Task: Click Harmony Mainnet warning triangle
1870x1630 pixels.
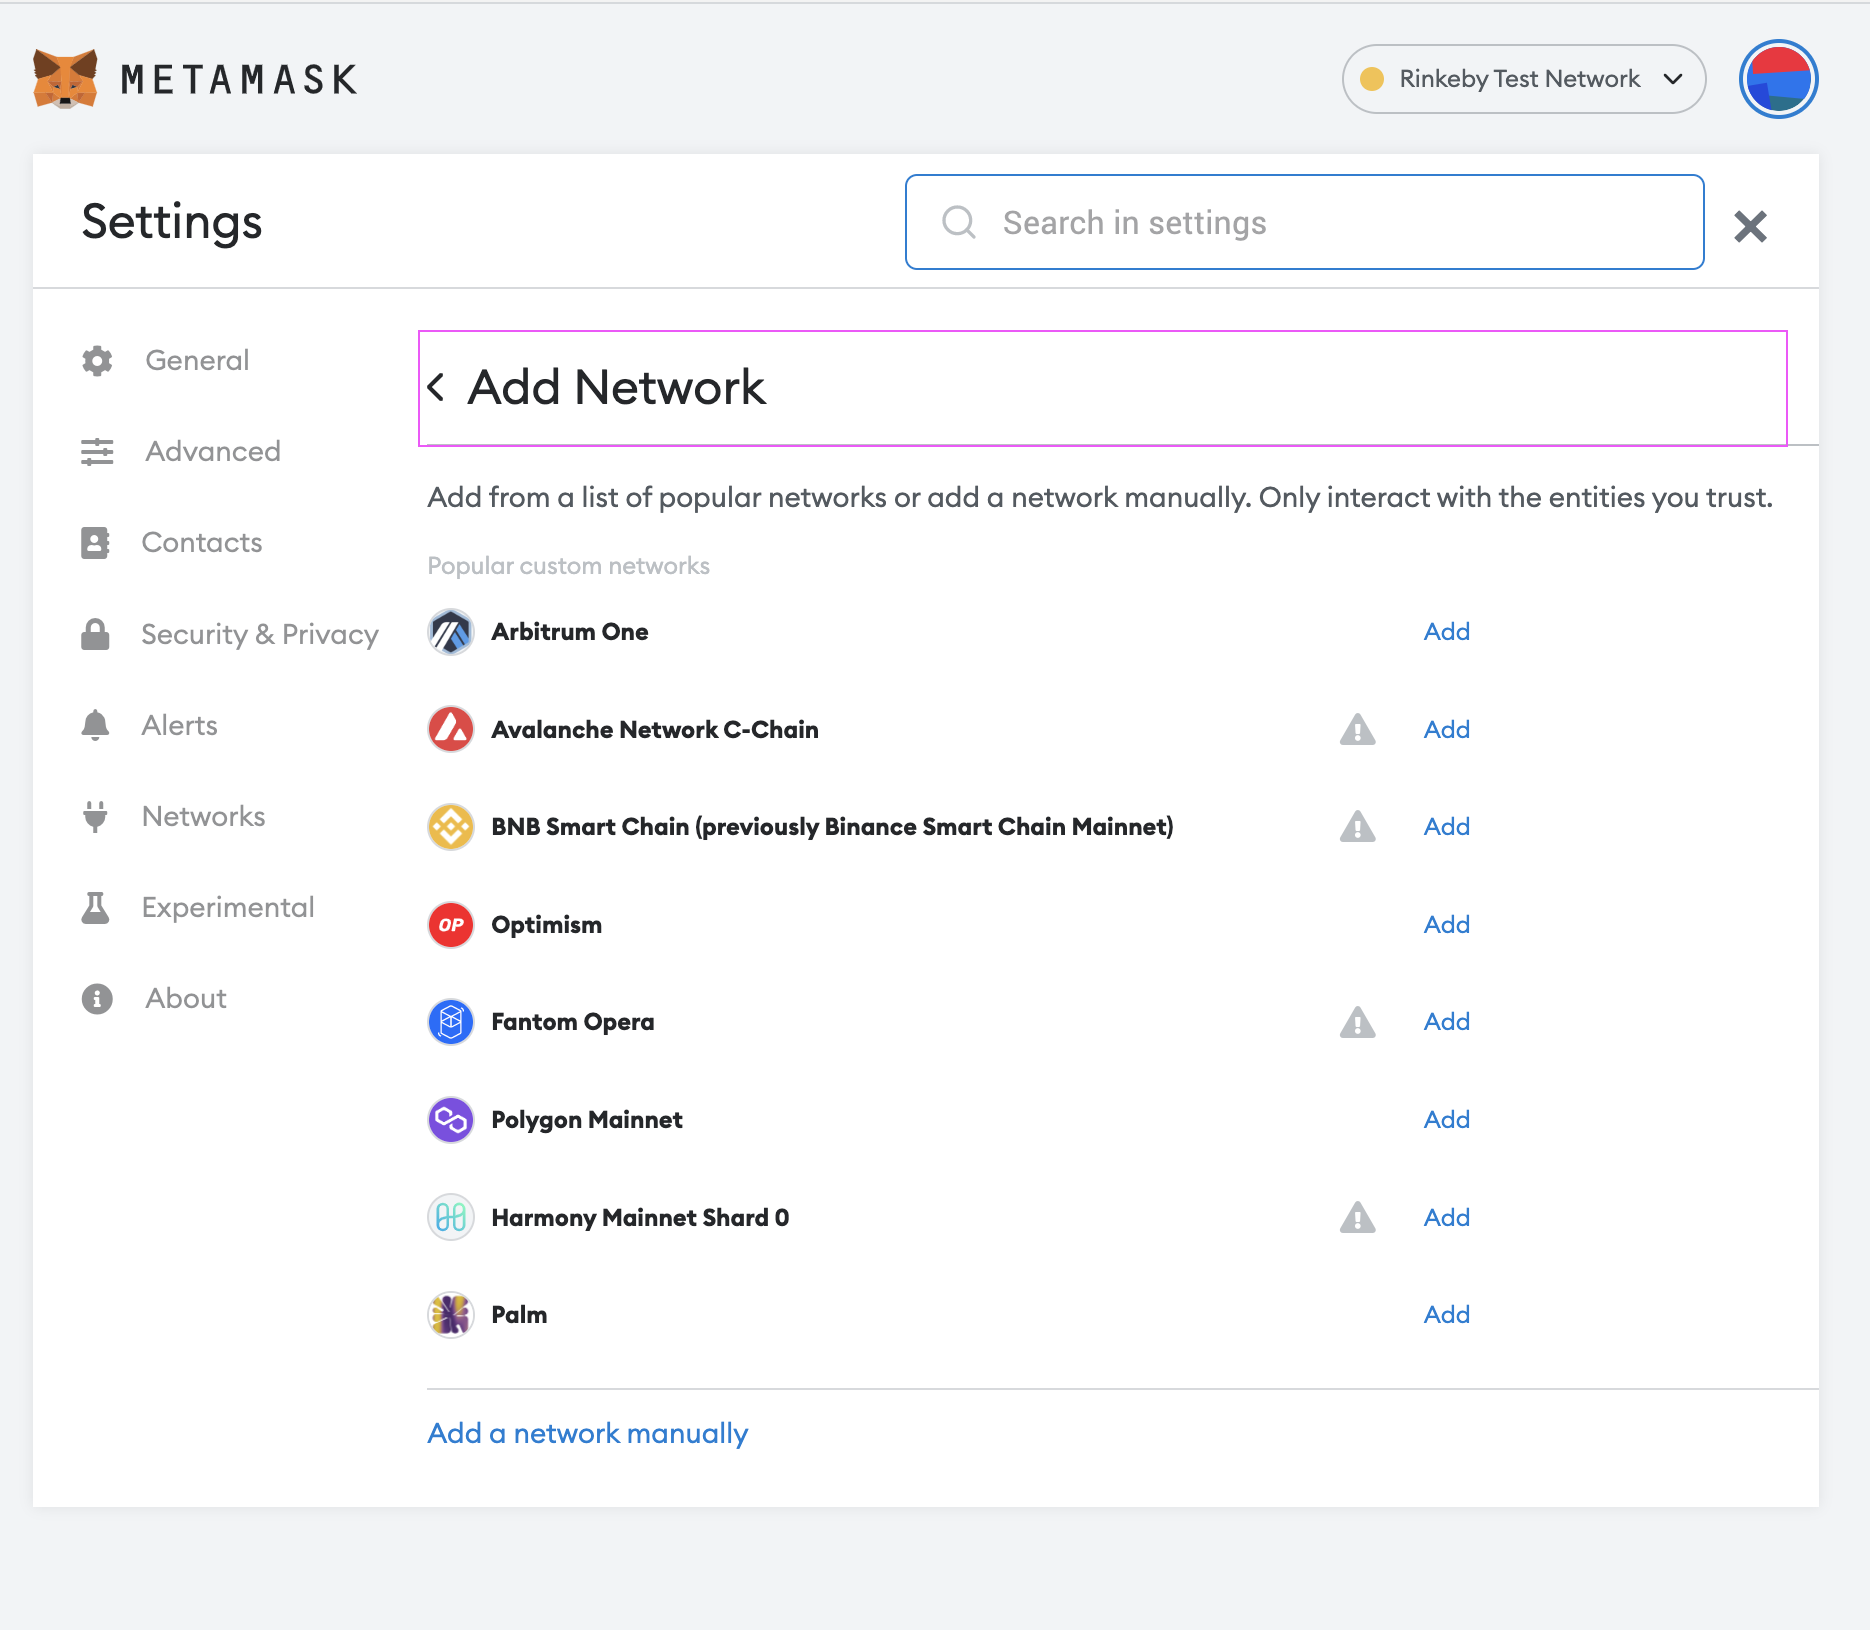Action: click(1357, 1218)
